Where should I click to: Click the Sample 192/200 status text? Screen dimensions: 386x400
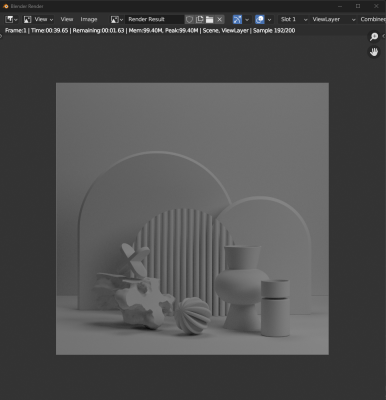pos(274,31)
